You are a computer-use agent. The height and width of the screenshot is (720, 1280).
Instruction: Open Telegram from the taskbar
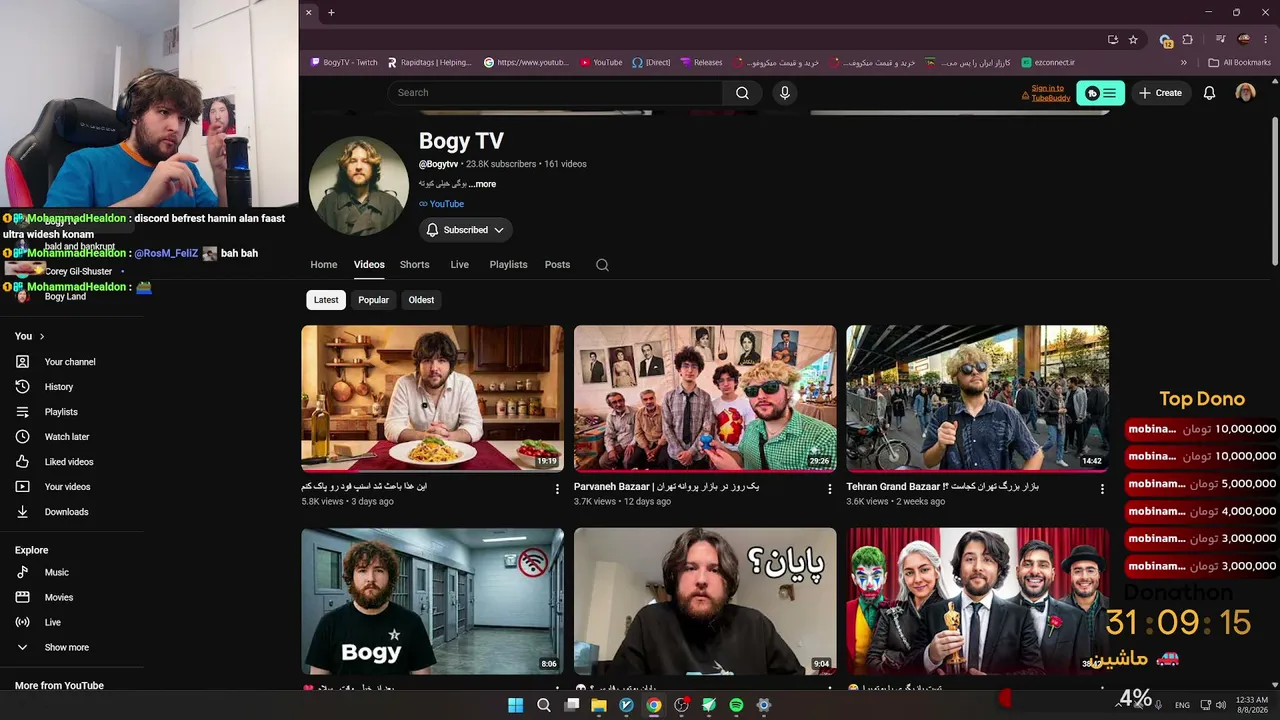(x=709, y=705)
